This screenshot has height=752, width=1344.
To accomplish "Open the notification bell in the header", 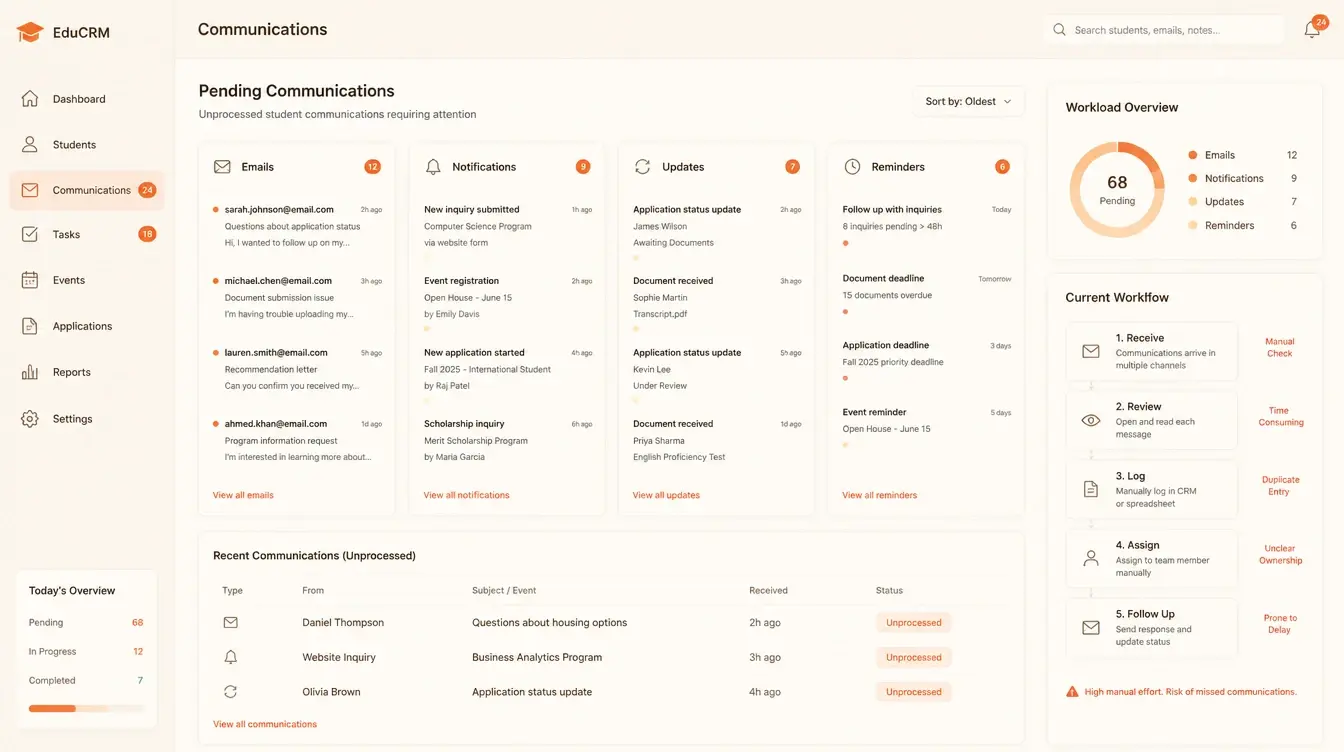I will click(1312, 30).
